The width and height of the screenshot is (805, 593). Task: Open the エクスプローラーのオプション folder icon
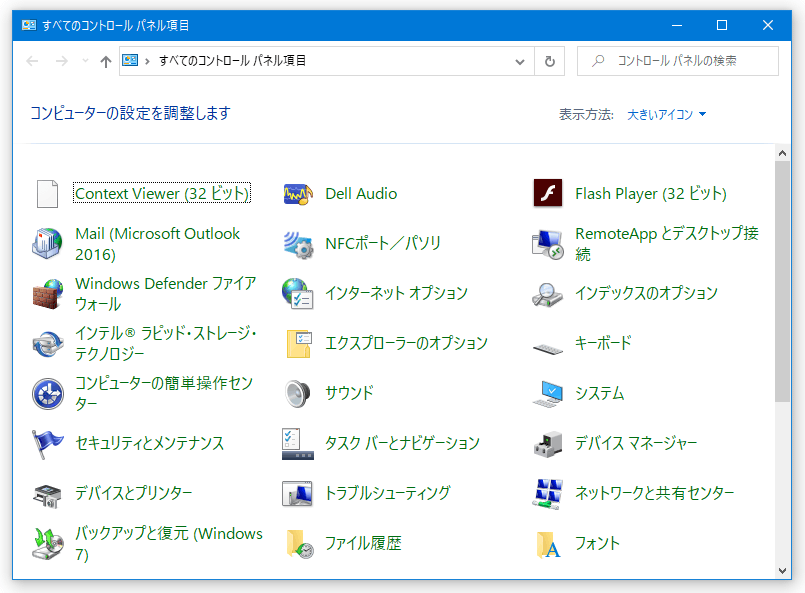(x=299, y=343)
